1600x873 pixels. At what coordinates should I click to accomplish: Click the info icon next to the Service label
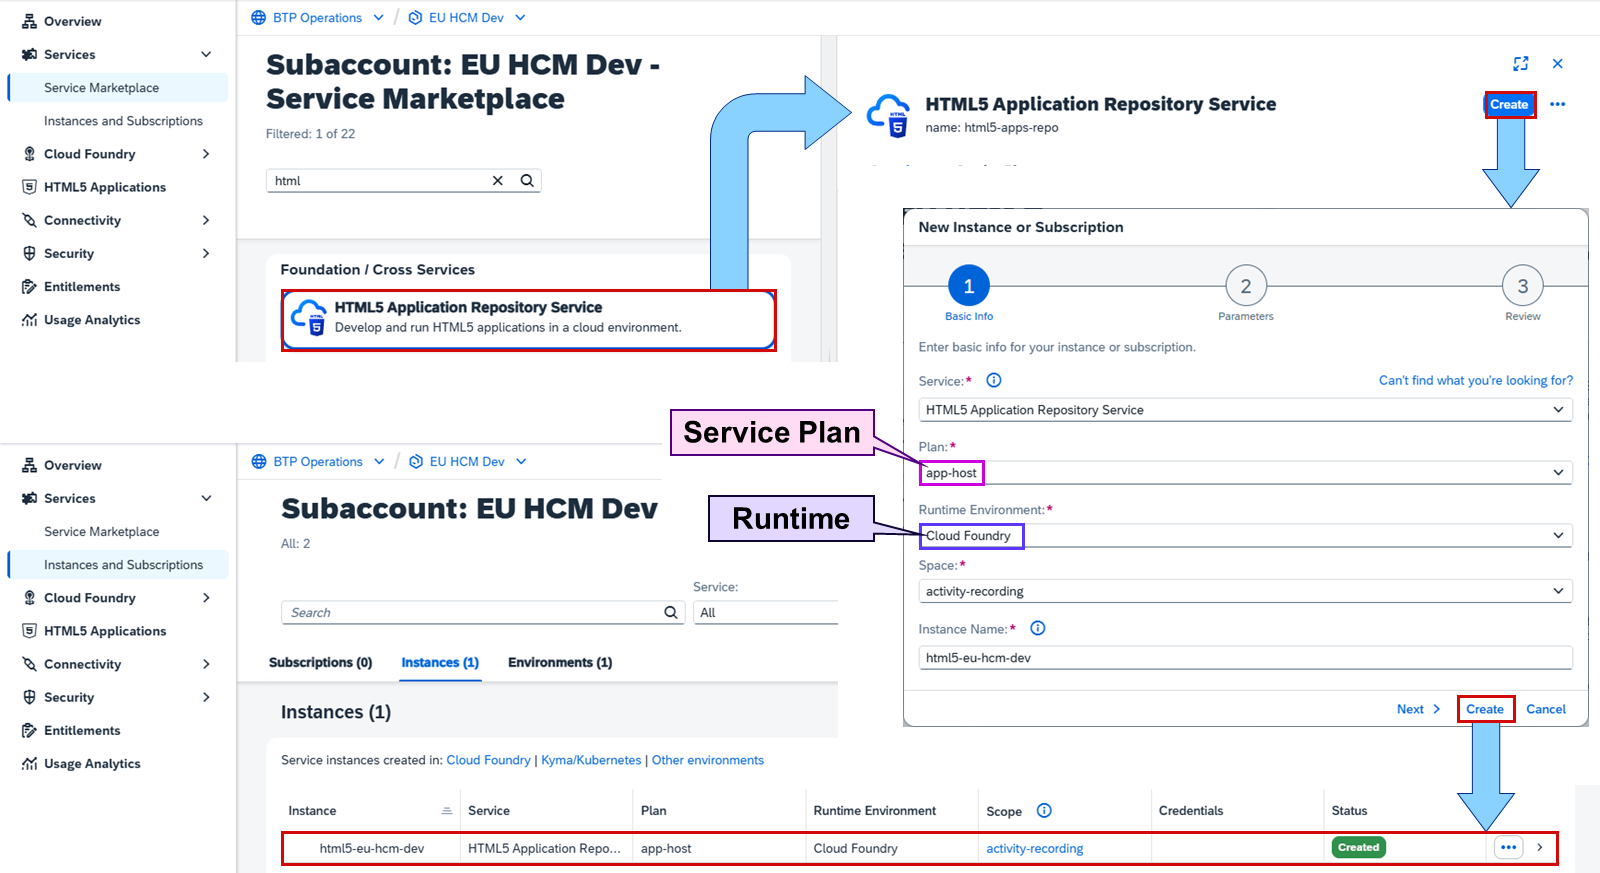point(994,380)
